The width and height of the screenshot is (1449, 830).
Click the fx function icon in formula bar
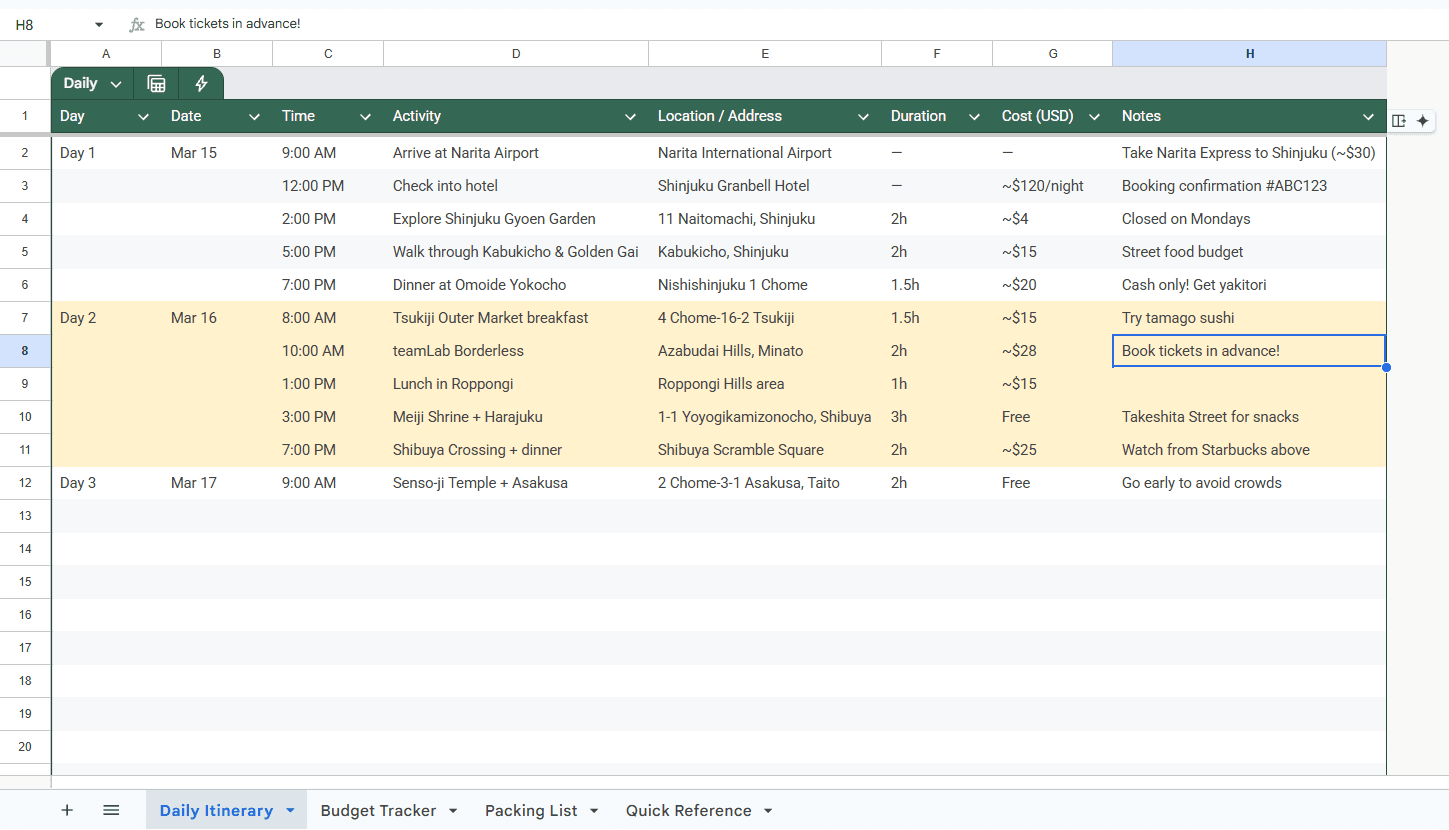(137, 24)
